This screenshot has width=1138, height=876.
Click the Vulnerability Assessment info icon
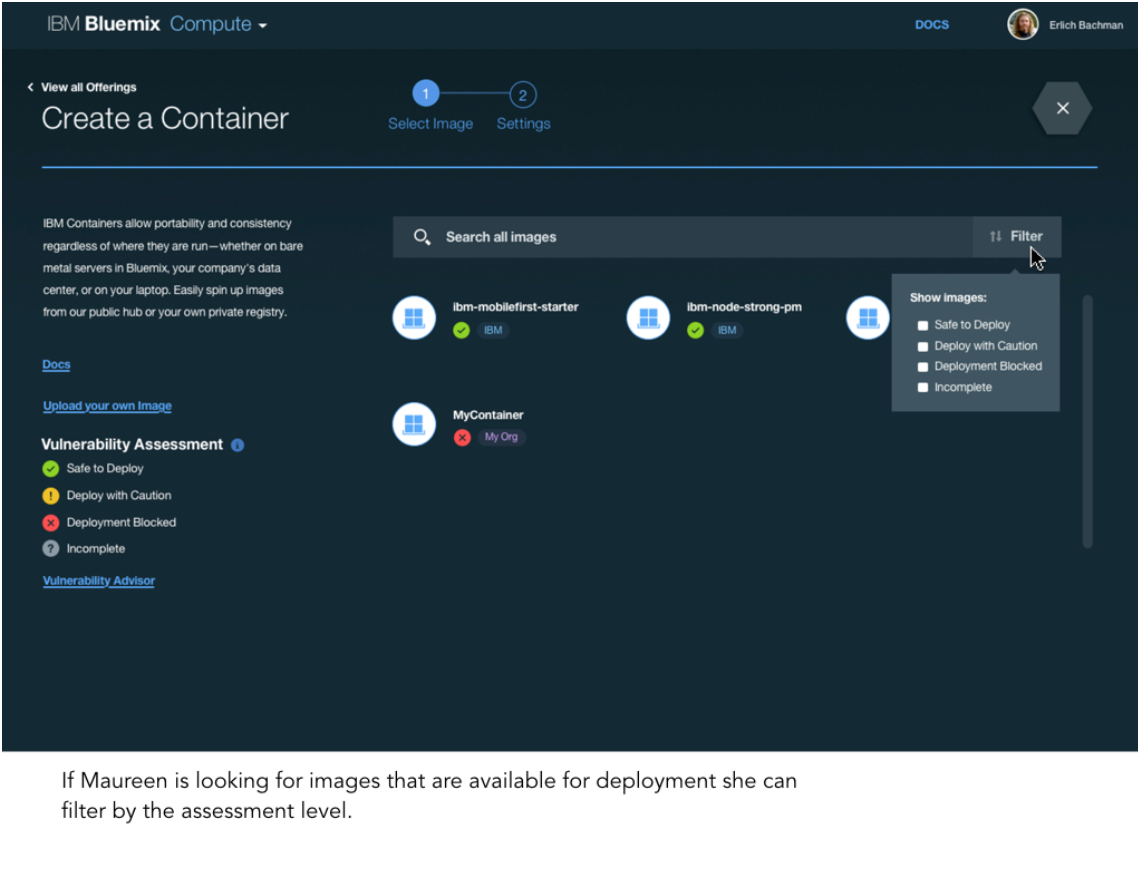237,445
